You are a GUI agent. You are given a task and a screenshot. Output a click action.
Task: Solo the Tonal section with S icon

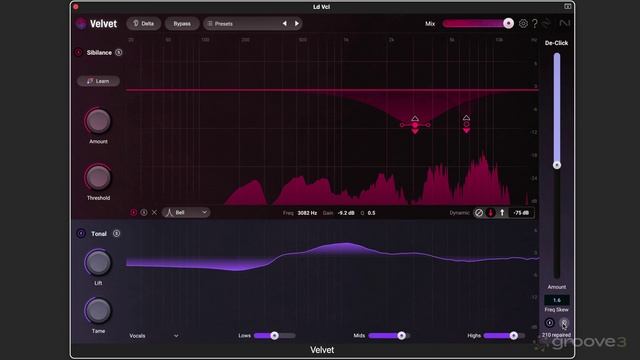coord(116,233)
